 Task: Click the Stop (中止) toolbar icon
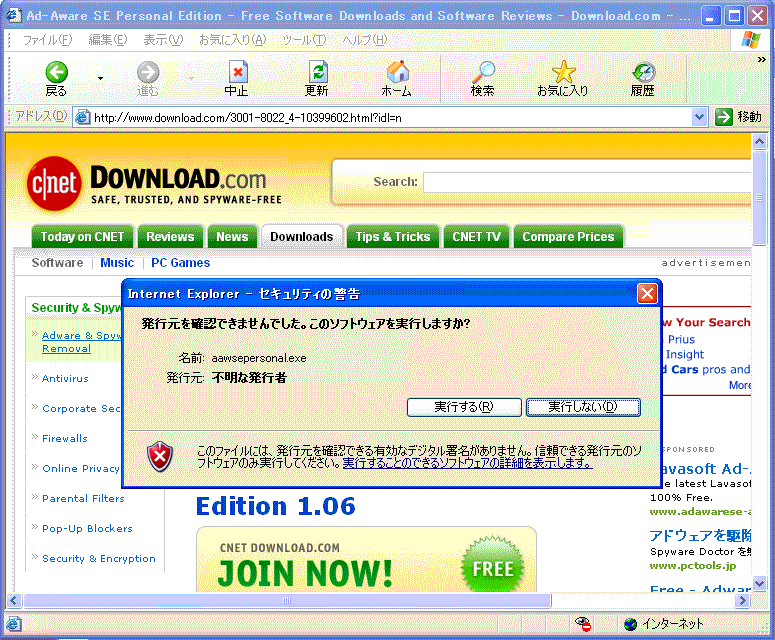click(x=237, y=73)
